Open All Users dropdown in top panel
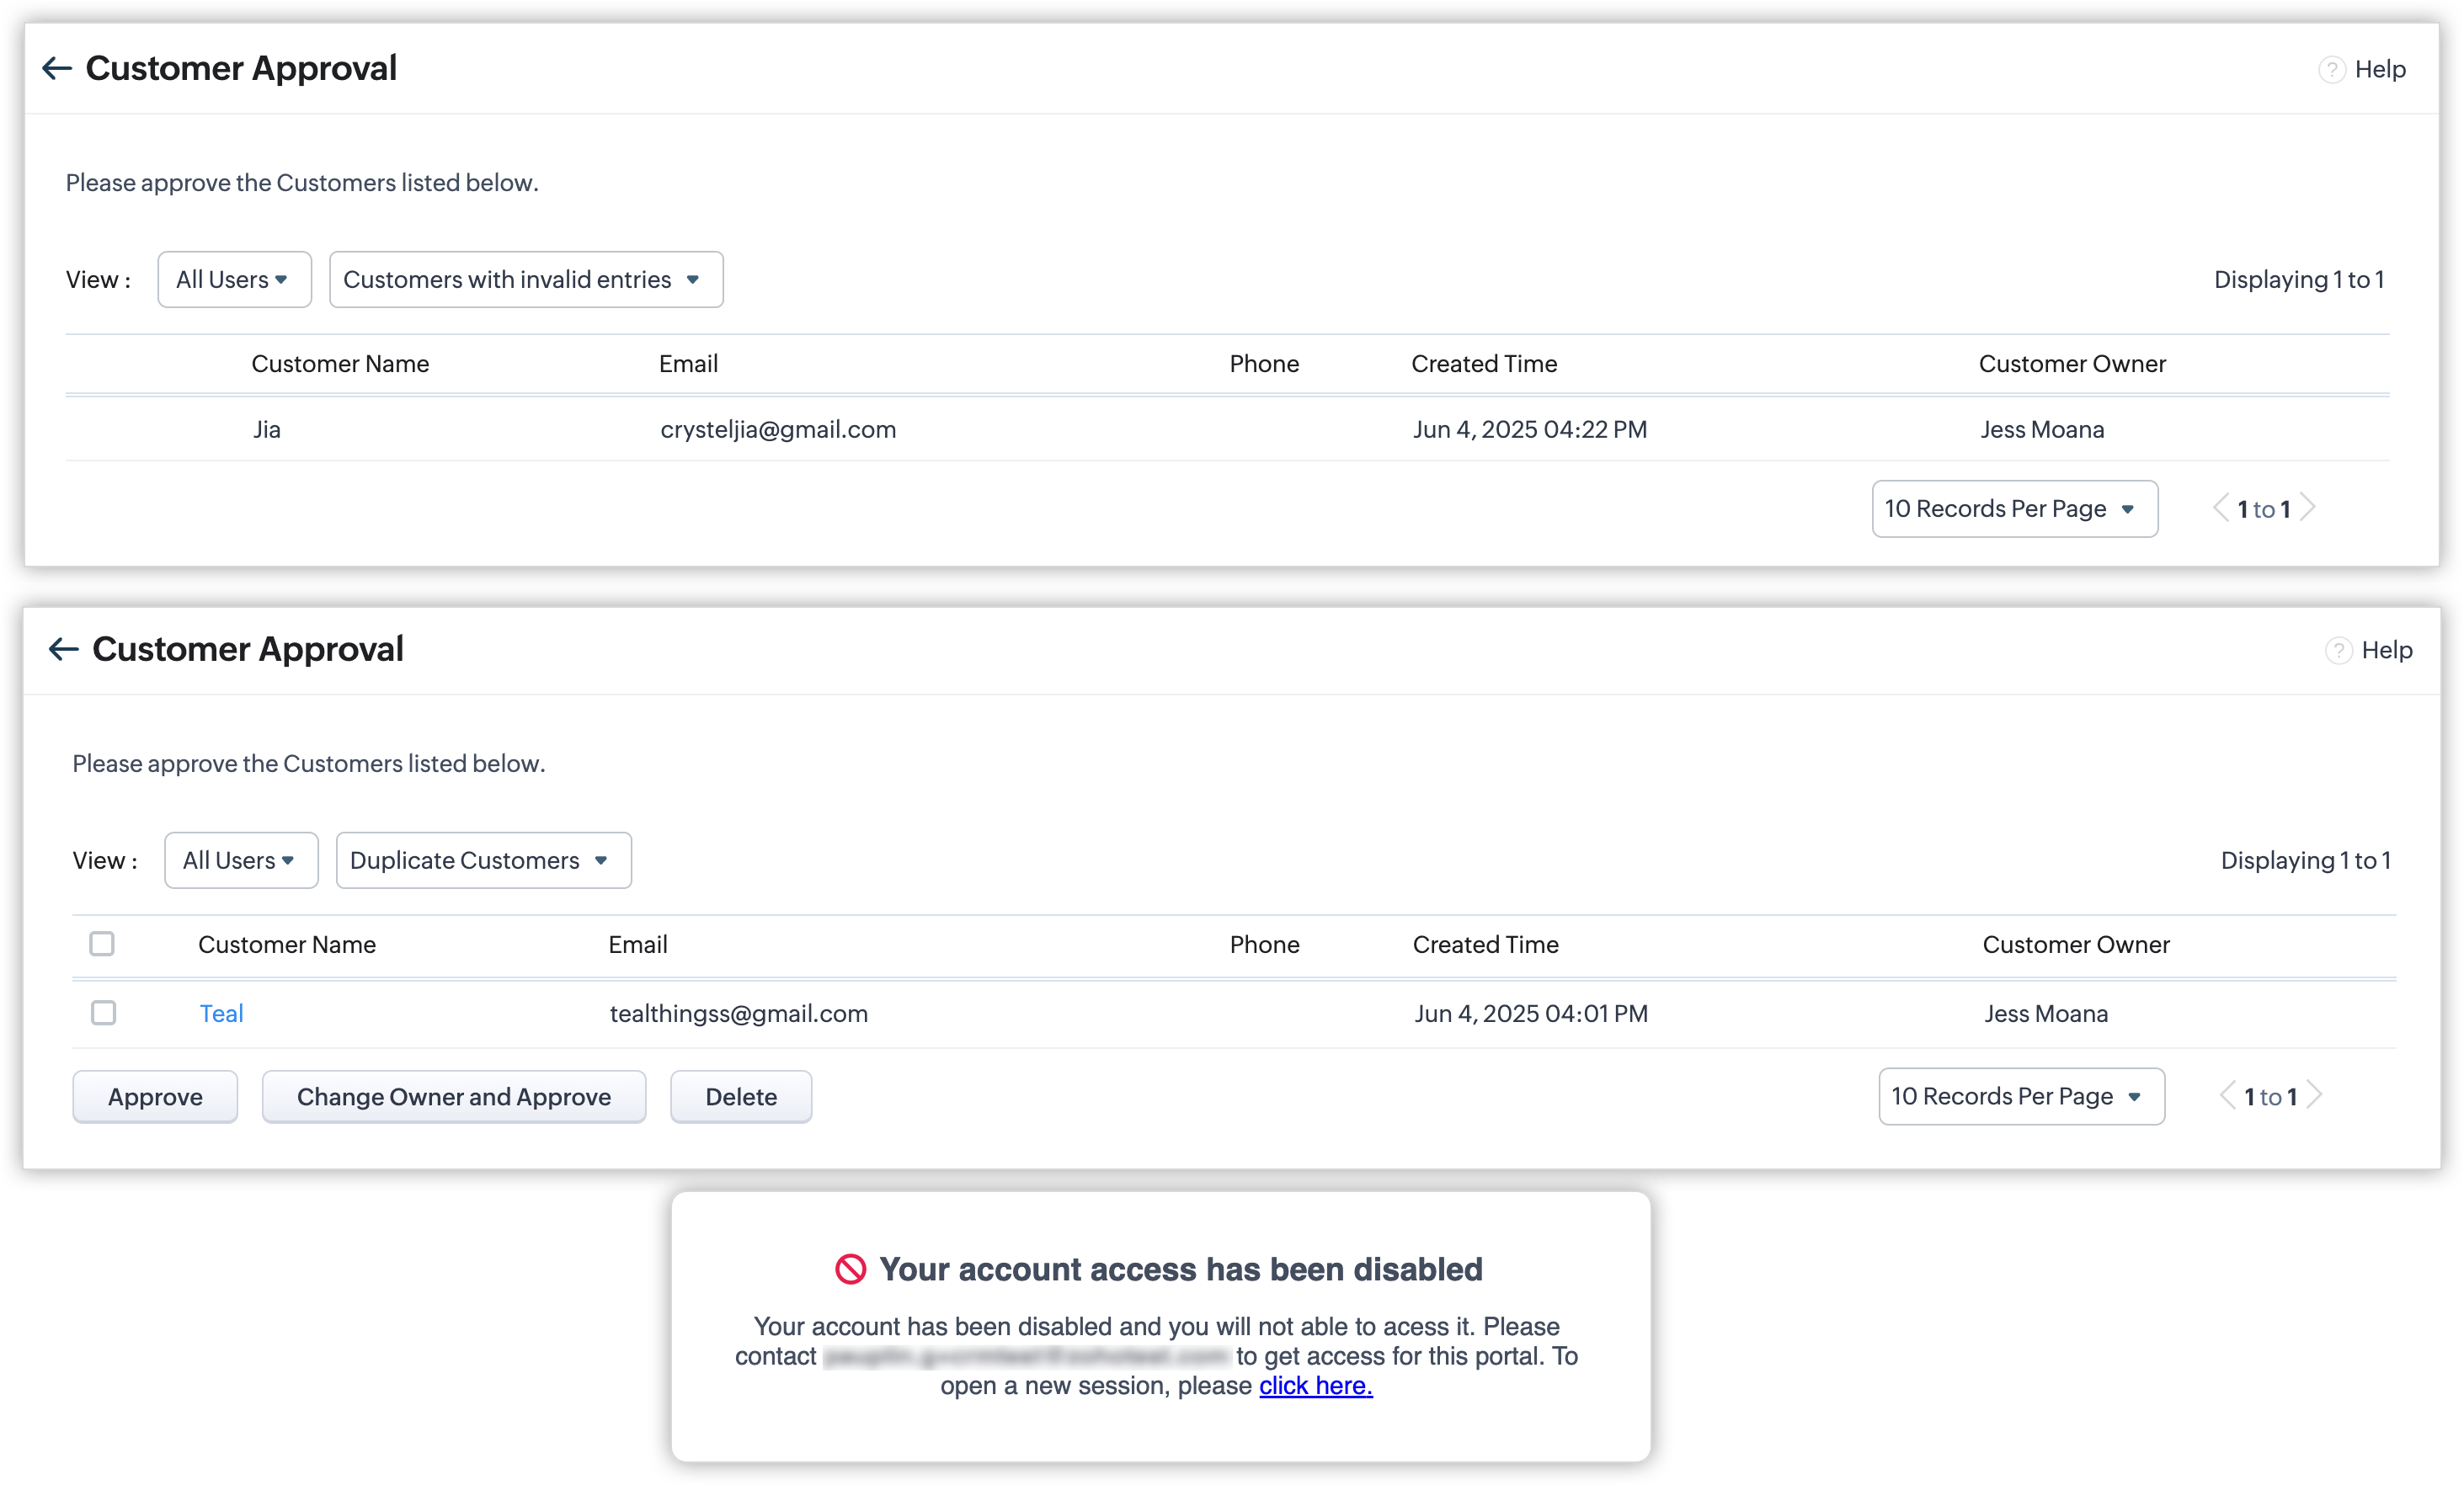Screen dimensions: 2464x1485 click(x=234, y=280)
